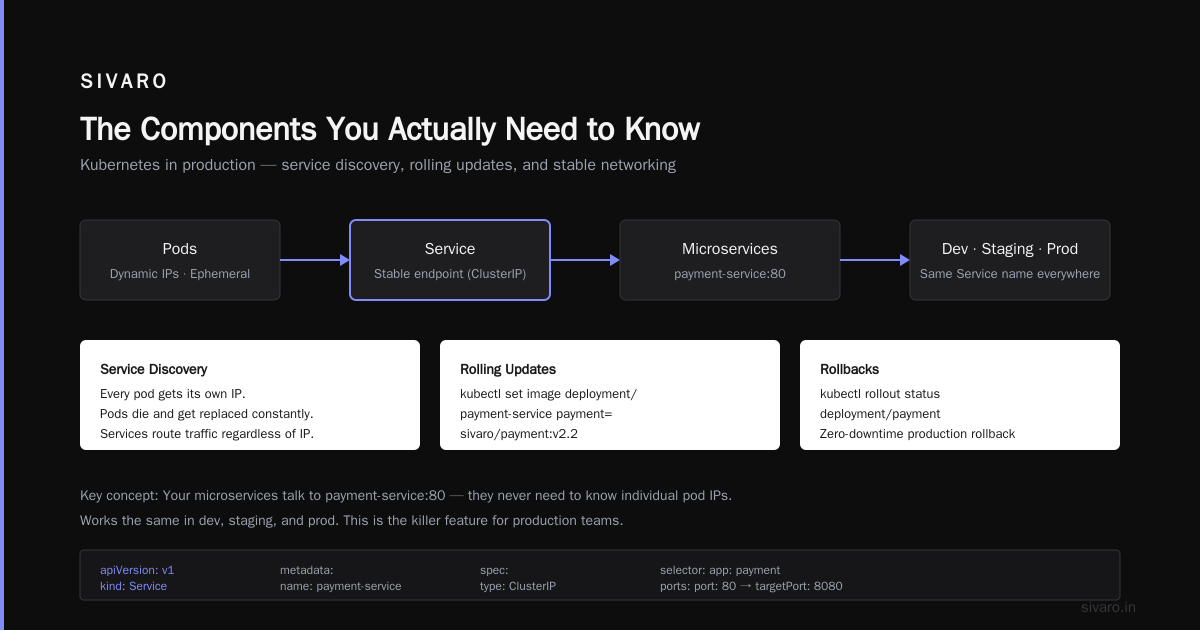Viewport: 1200px width, 630px height.
Task: Click 'kubectl set image deployment/' line
Action: click(548, 394)
